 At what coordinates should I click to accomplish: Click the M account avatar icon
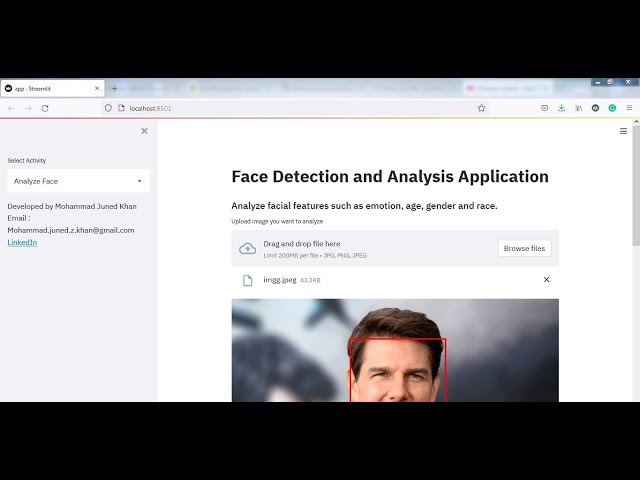point(596,108)
